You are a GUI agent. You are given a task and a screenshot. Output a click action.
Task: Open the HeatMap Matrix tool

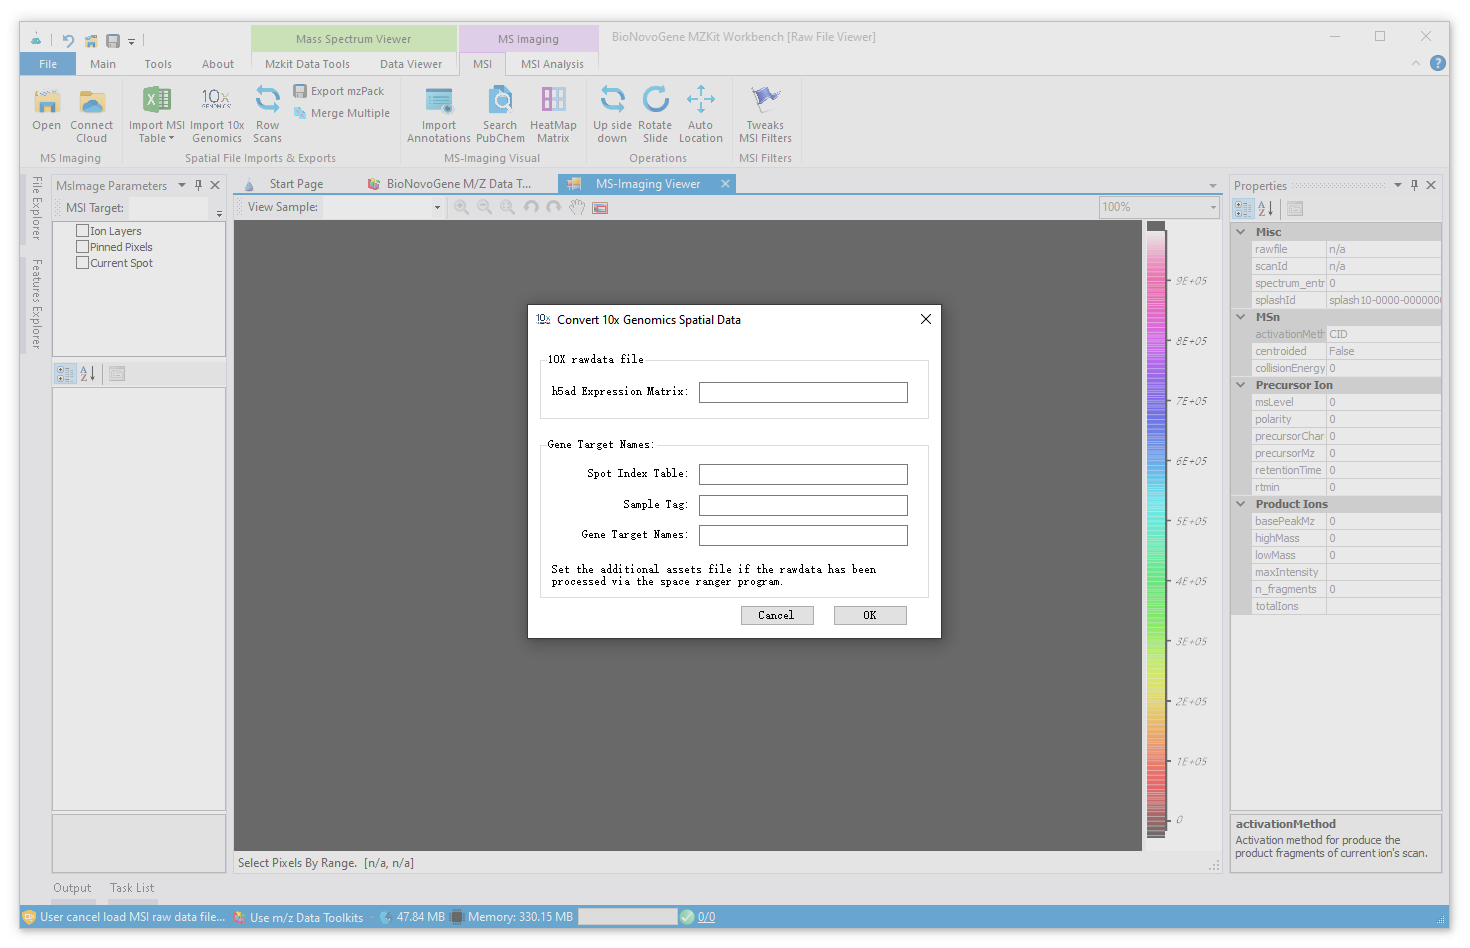[x=553, y=101]
